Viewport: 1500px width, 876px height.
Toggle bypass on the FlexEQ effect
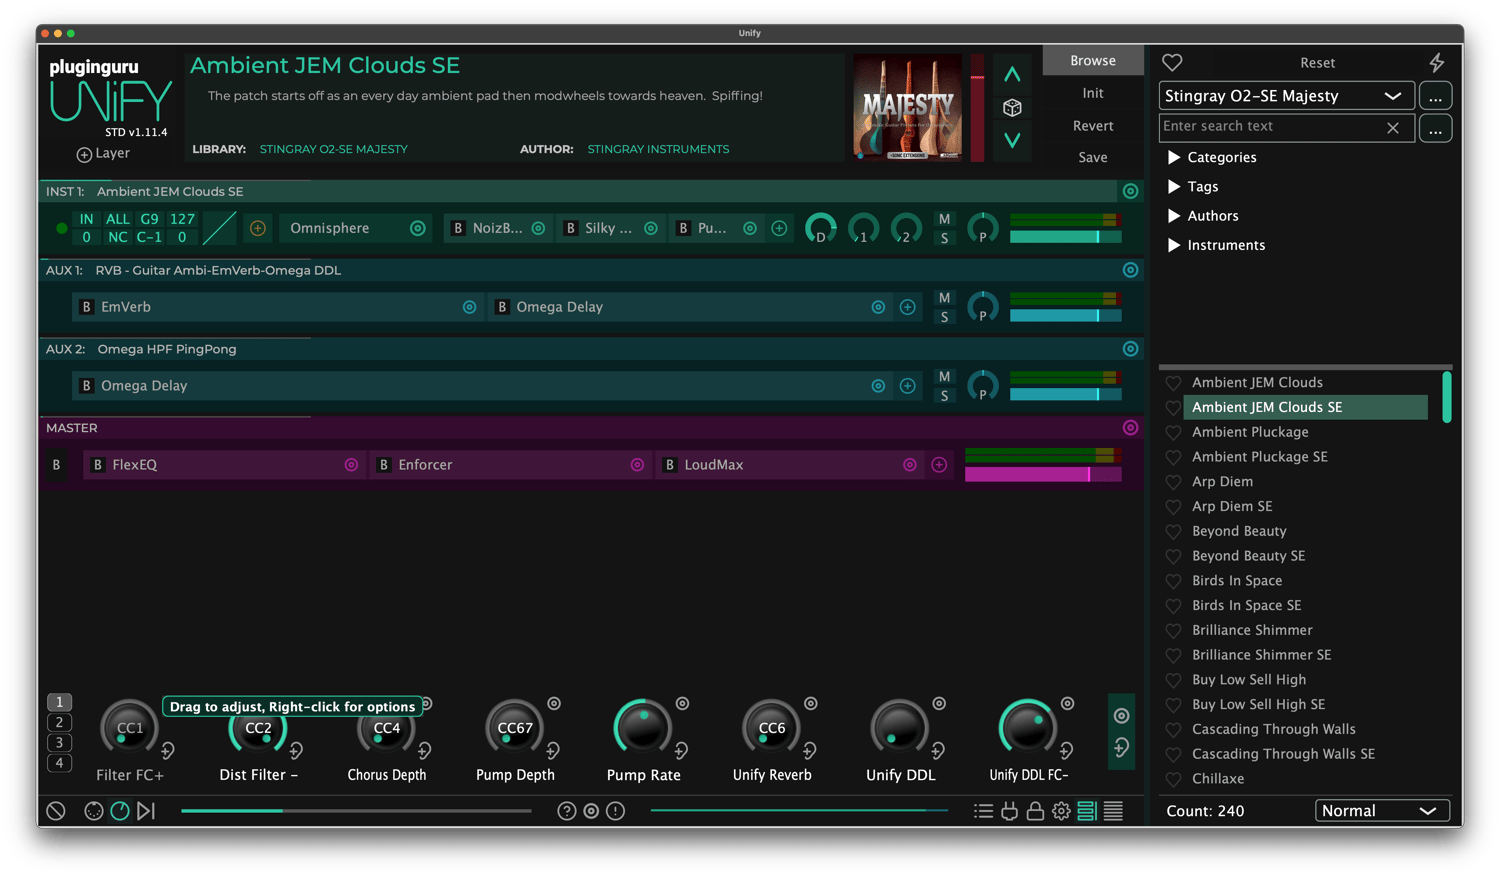point(98,465)
